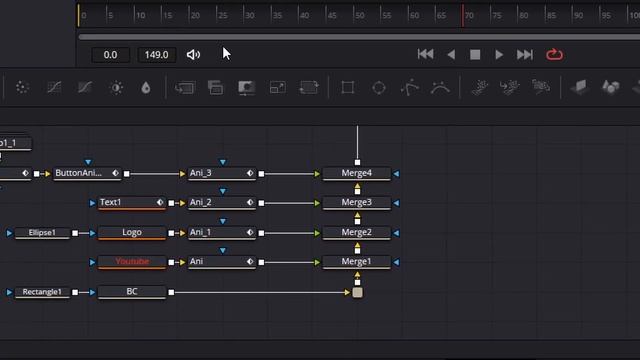The height and width of the screenshot is (360, 640).
Task: Add a Brightness Contrast node from toolbar
Action: coord(116,87)
